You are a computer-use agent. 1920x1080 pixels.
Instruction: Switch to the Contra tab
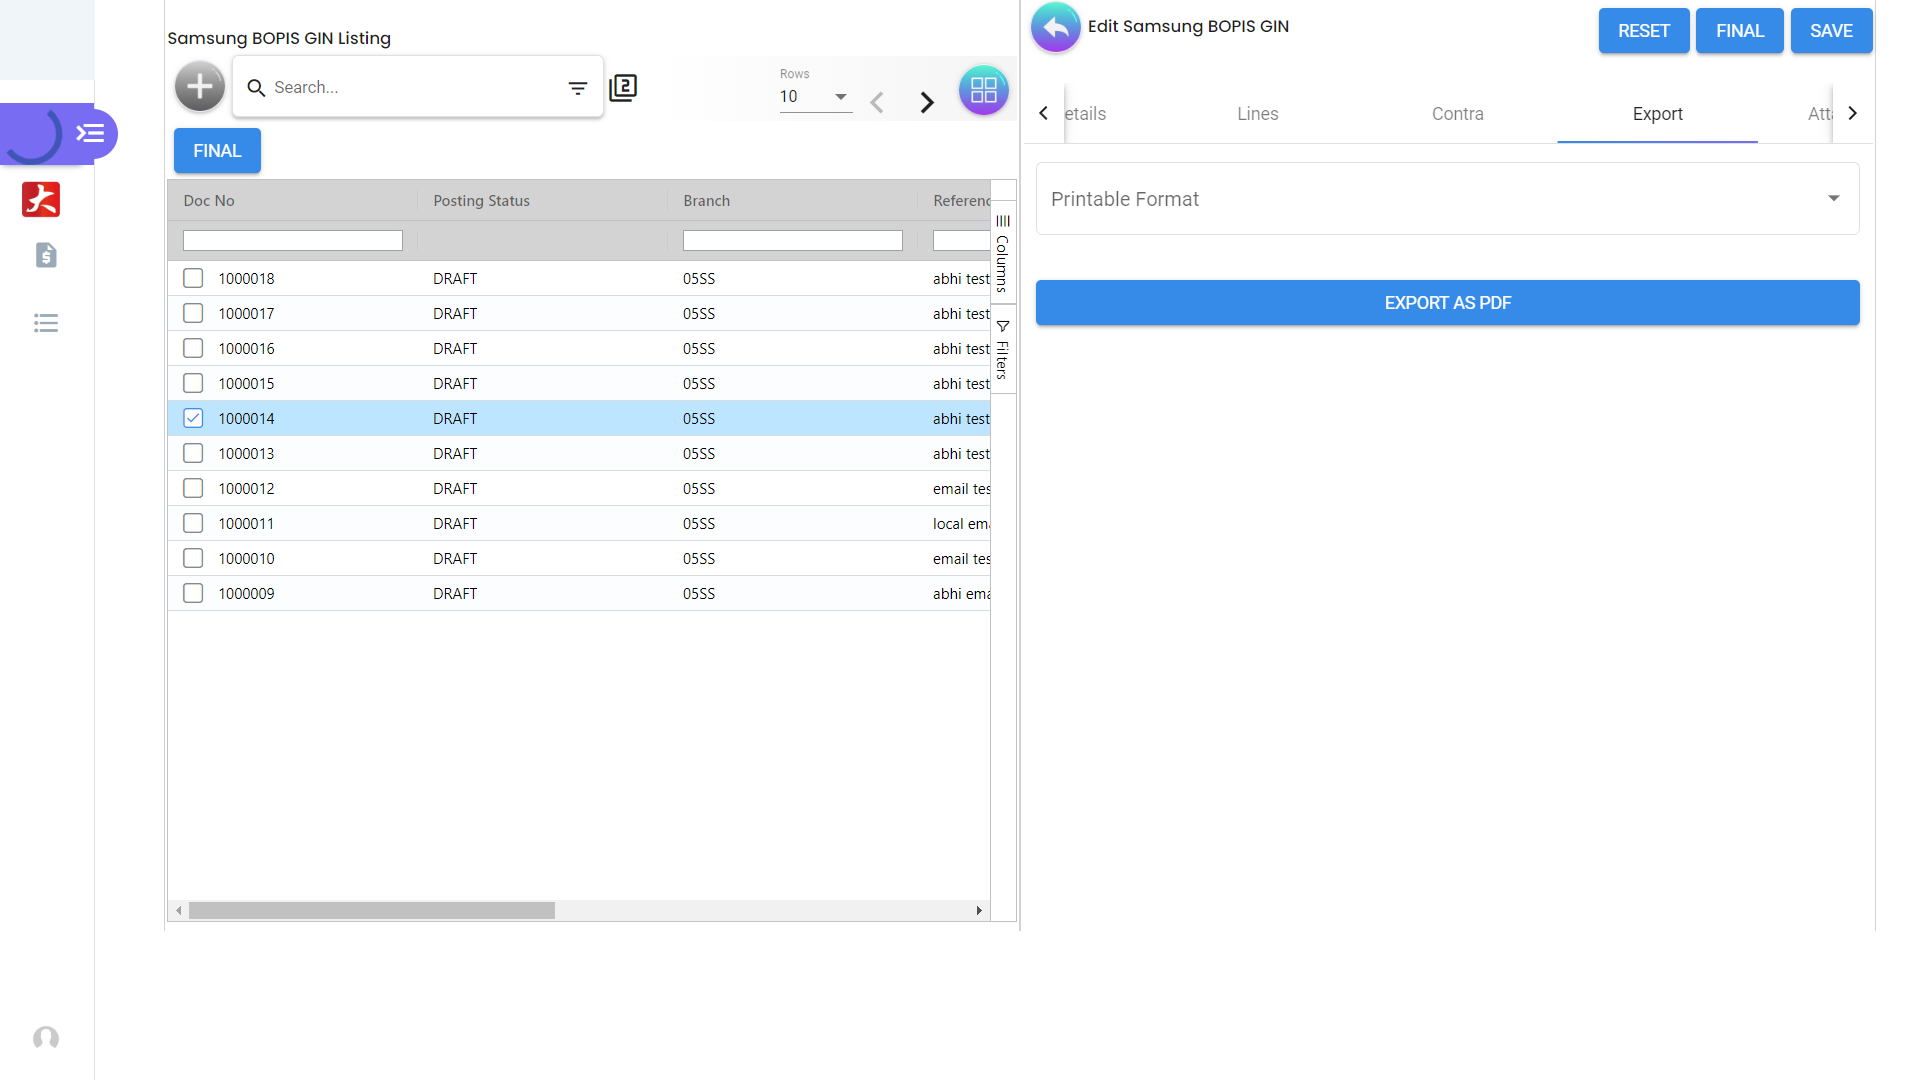tap(1457, 114)
